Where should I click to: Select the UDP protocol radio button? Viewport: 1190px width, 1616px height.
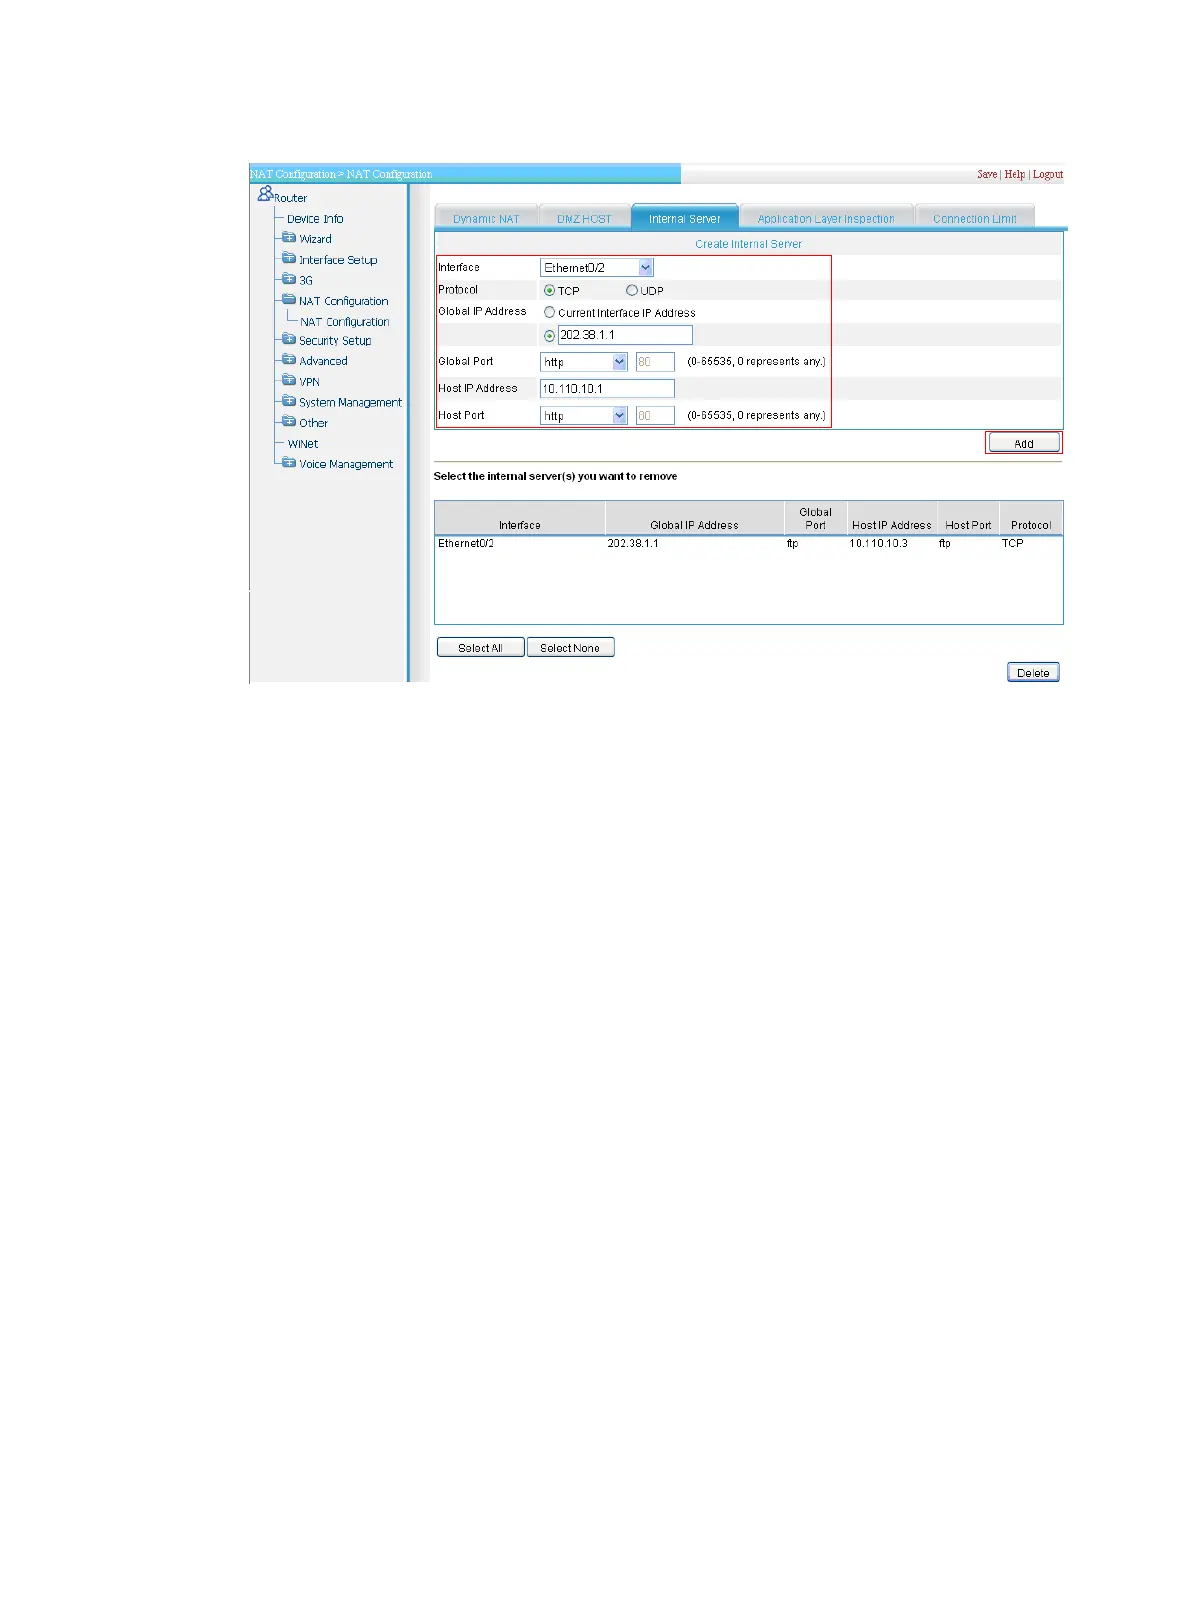pyautogui.click(x=632, y=290)
